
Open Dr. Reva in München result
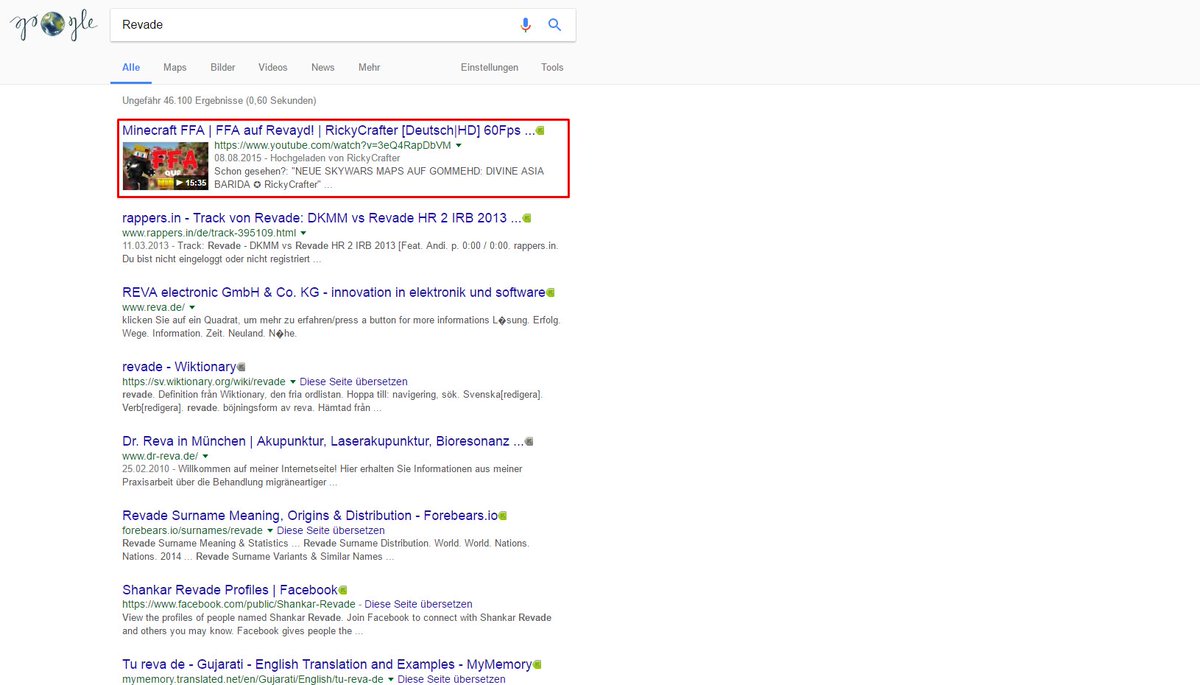tap(322, 441)
